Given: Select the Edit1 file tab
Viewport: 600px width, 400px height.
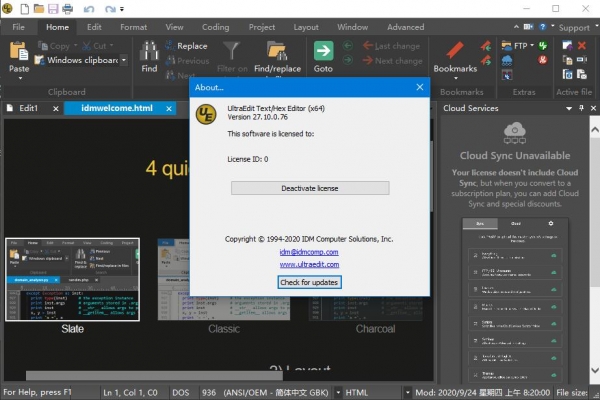Looking at the screenshot, I should coord(29,108).
